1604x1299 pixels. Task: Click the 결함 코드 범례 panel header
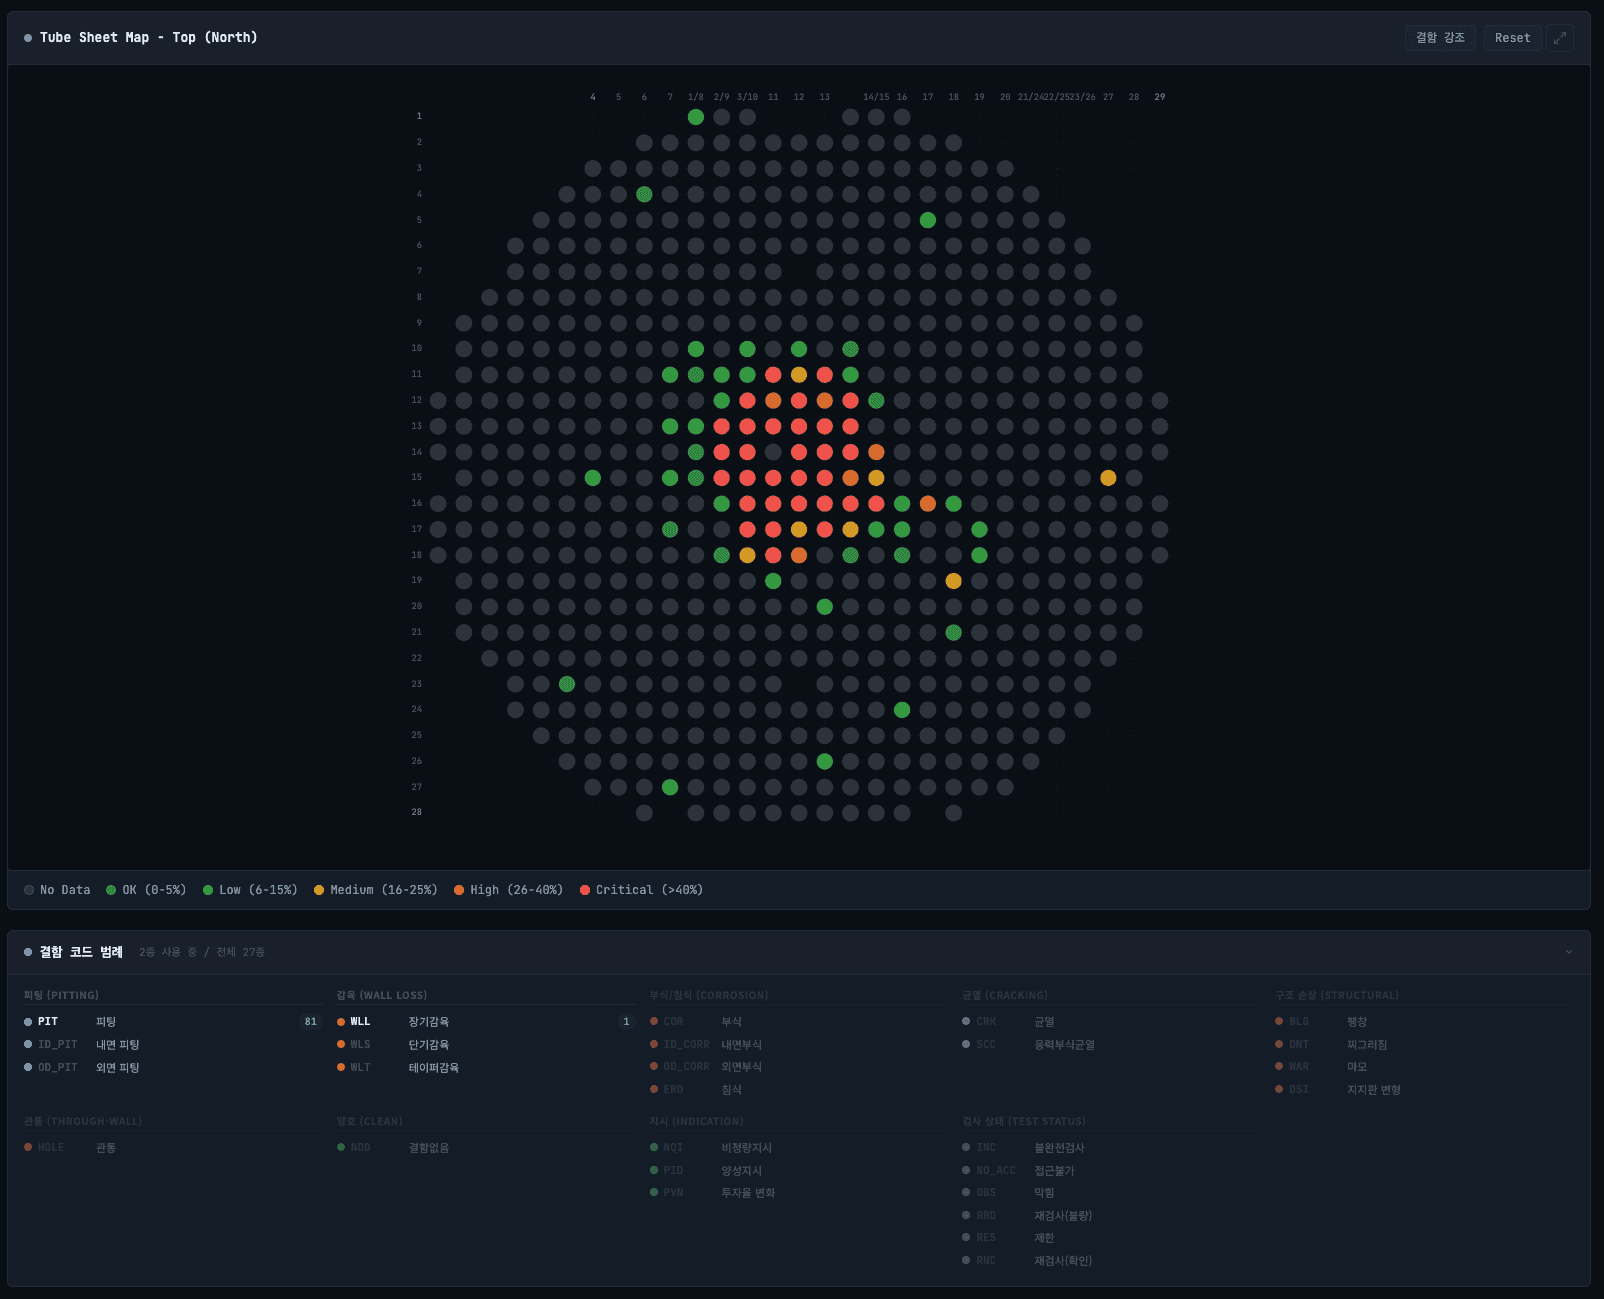point(80,952)
